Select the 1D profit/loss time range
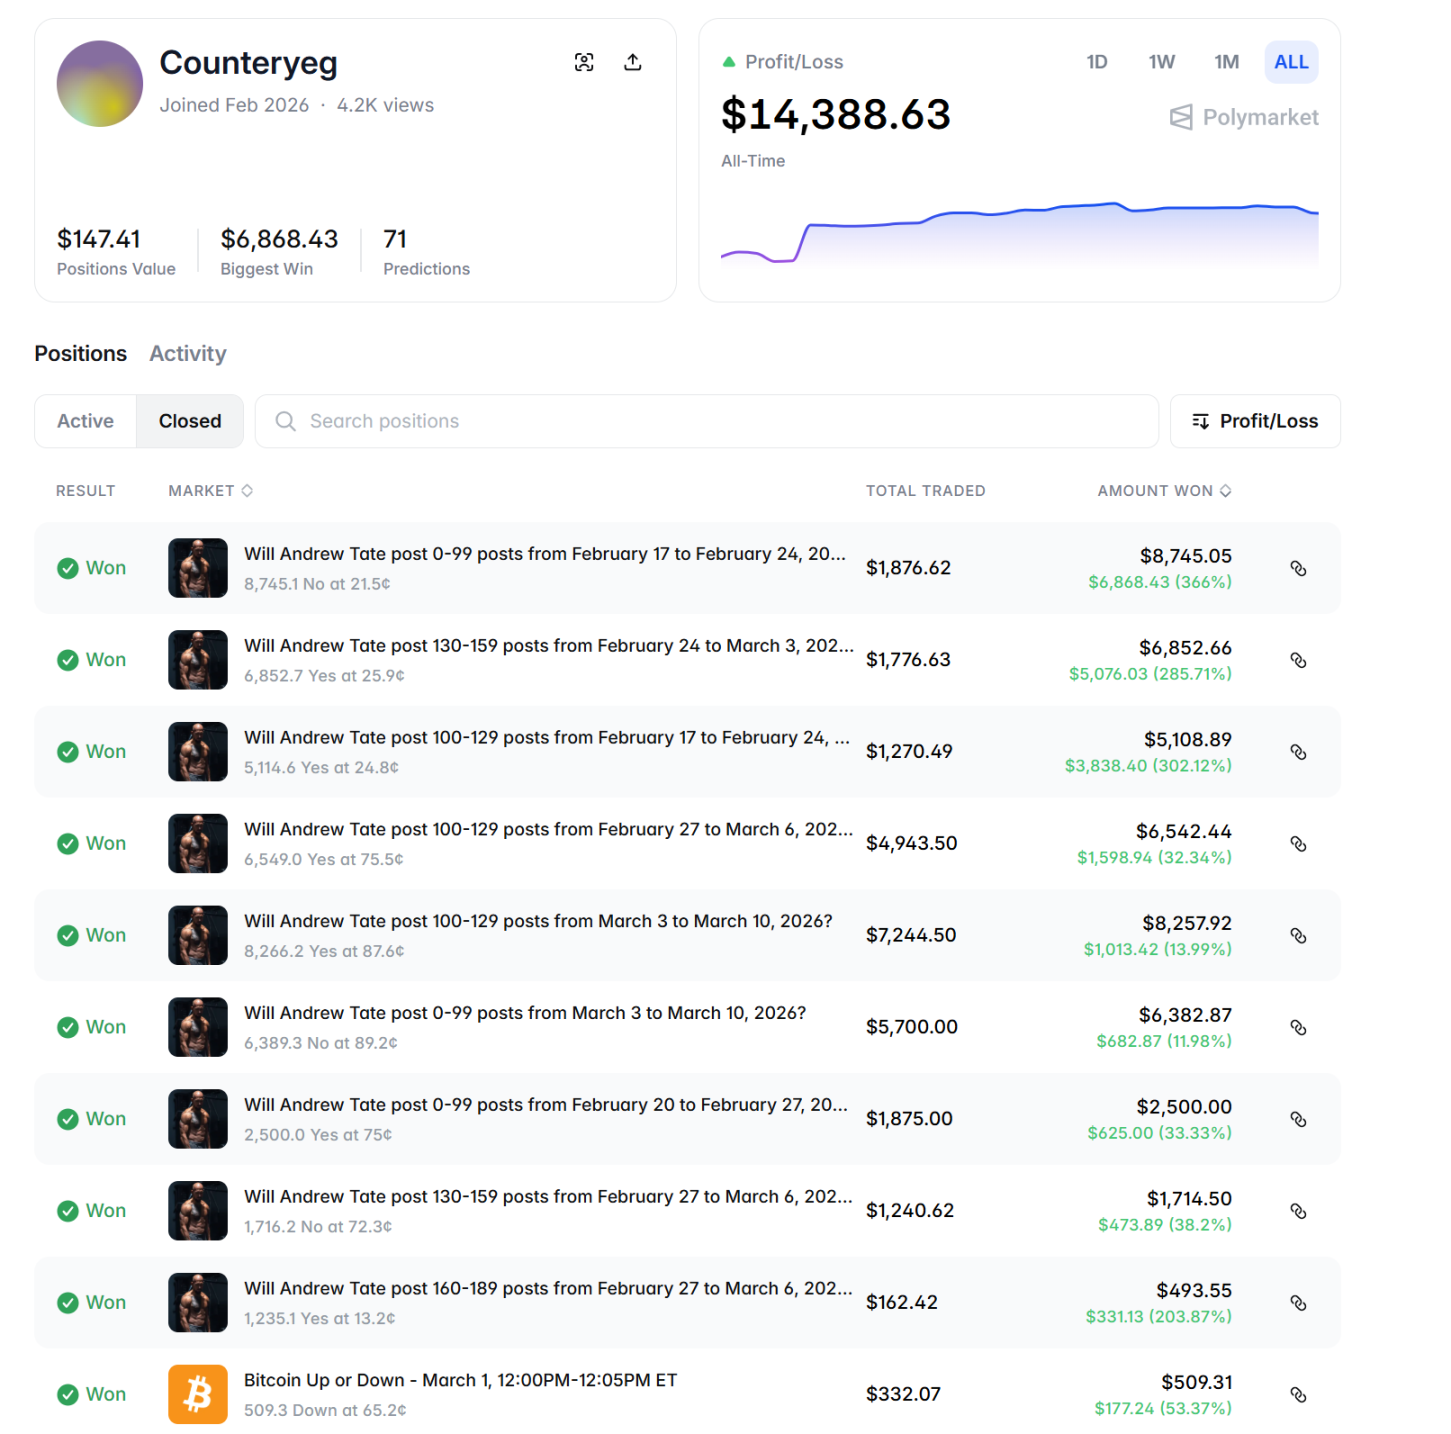This screenshot has width=1451, height=1434. (1096, 62)
